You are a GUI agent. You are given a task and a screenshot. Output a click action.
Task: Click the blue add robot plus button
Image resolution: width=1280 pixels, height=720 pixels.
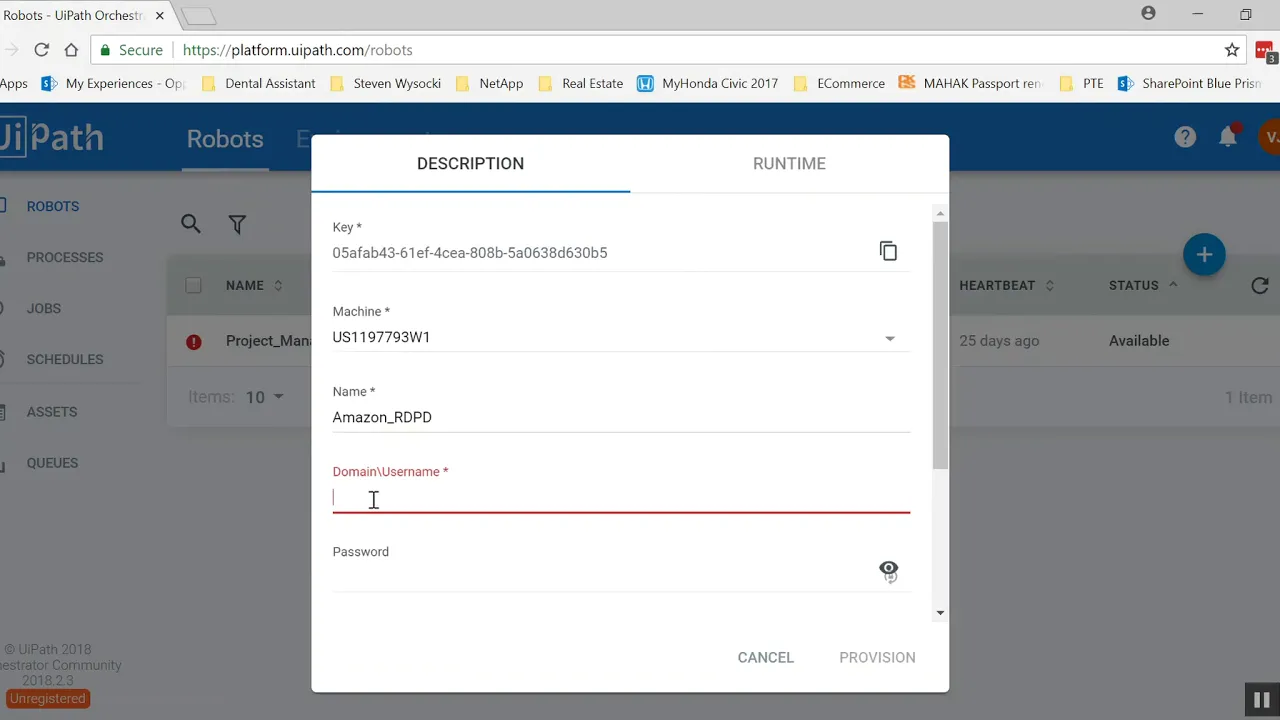[1204, 255]
